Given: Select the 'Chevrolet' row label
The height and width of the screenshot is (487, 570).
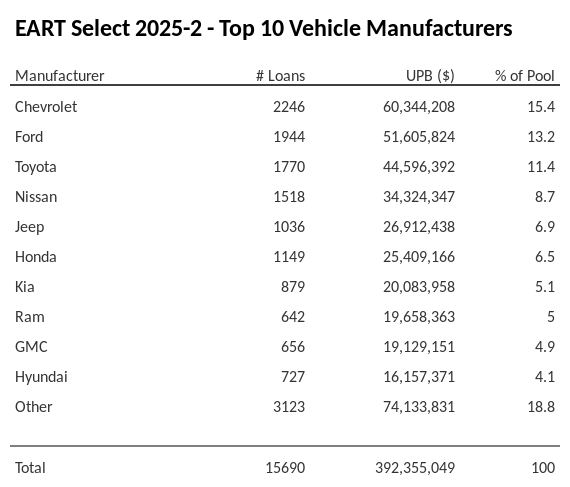Looking at the screenshot, I should (46, 107).
